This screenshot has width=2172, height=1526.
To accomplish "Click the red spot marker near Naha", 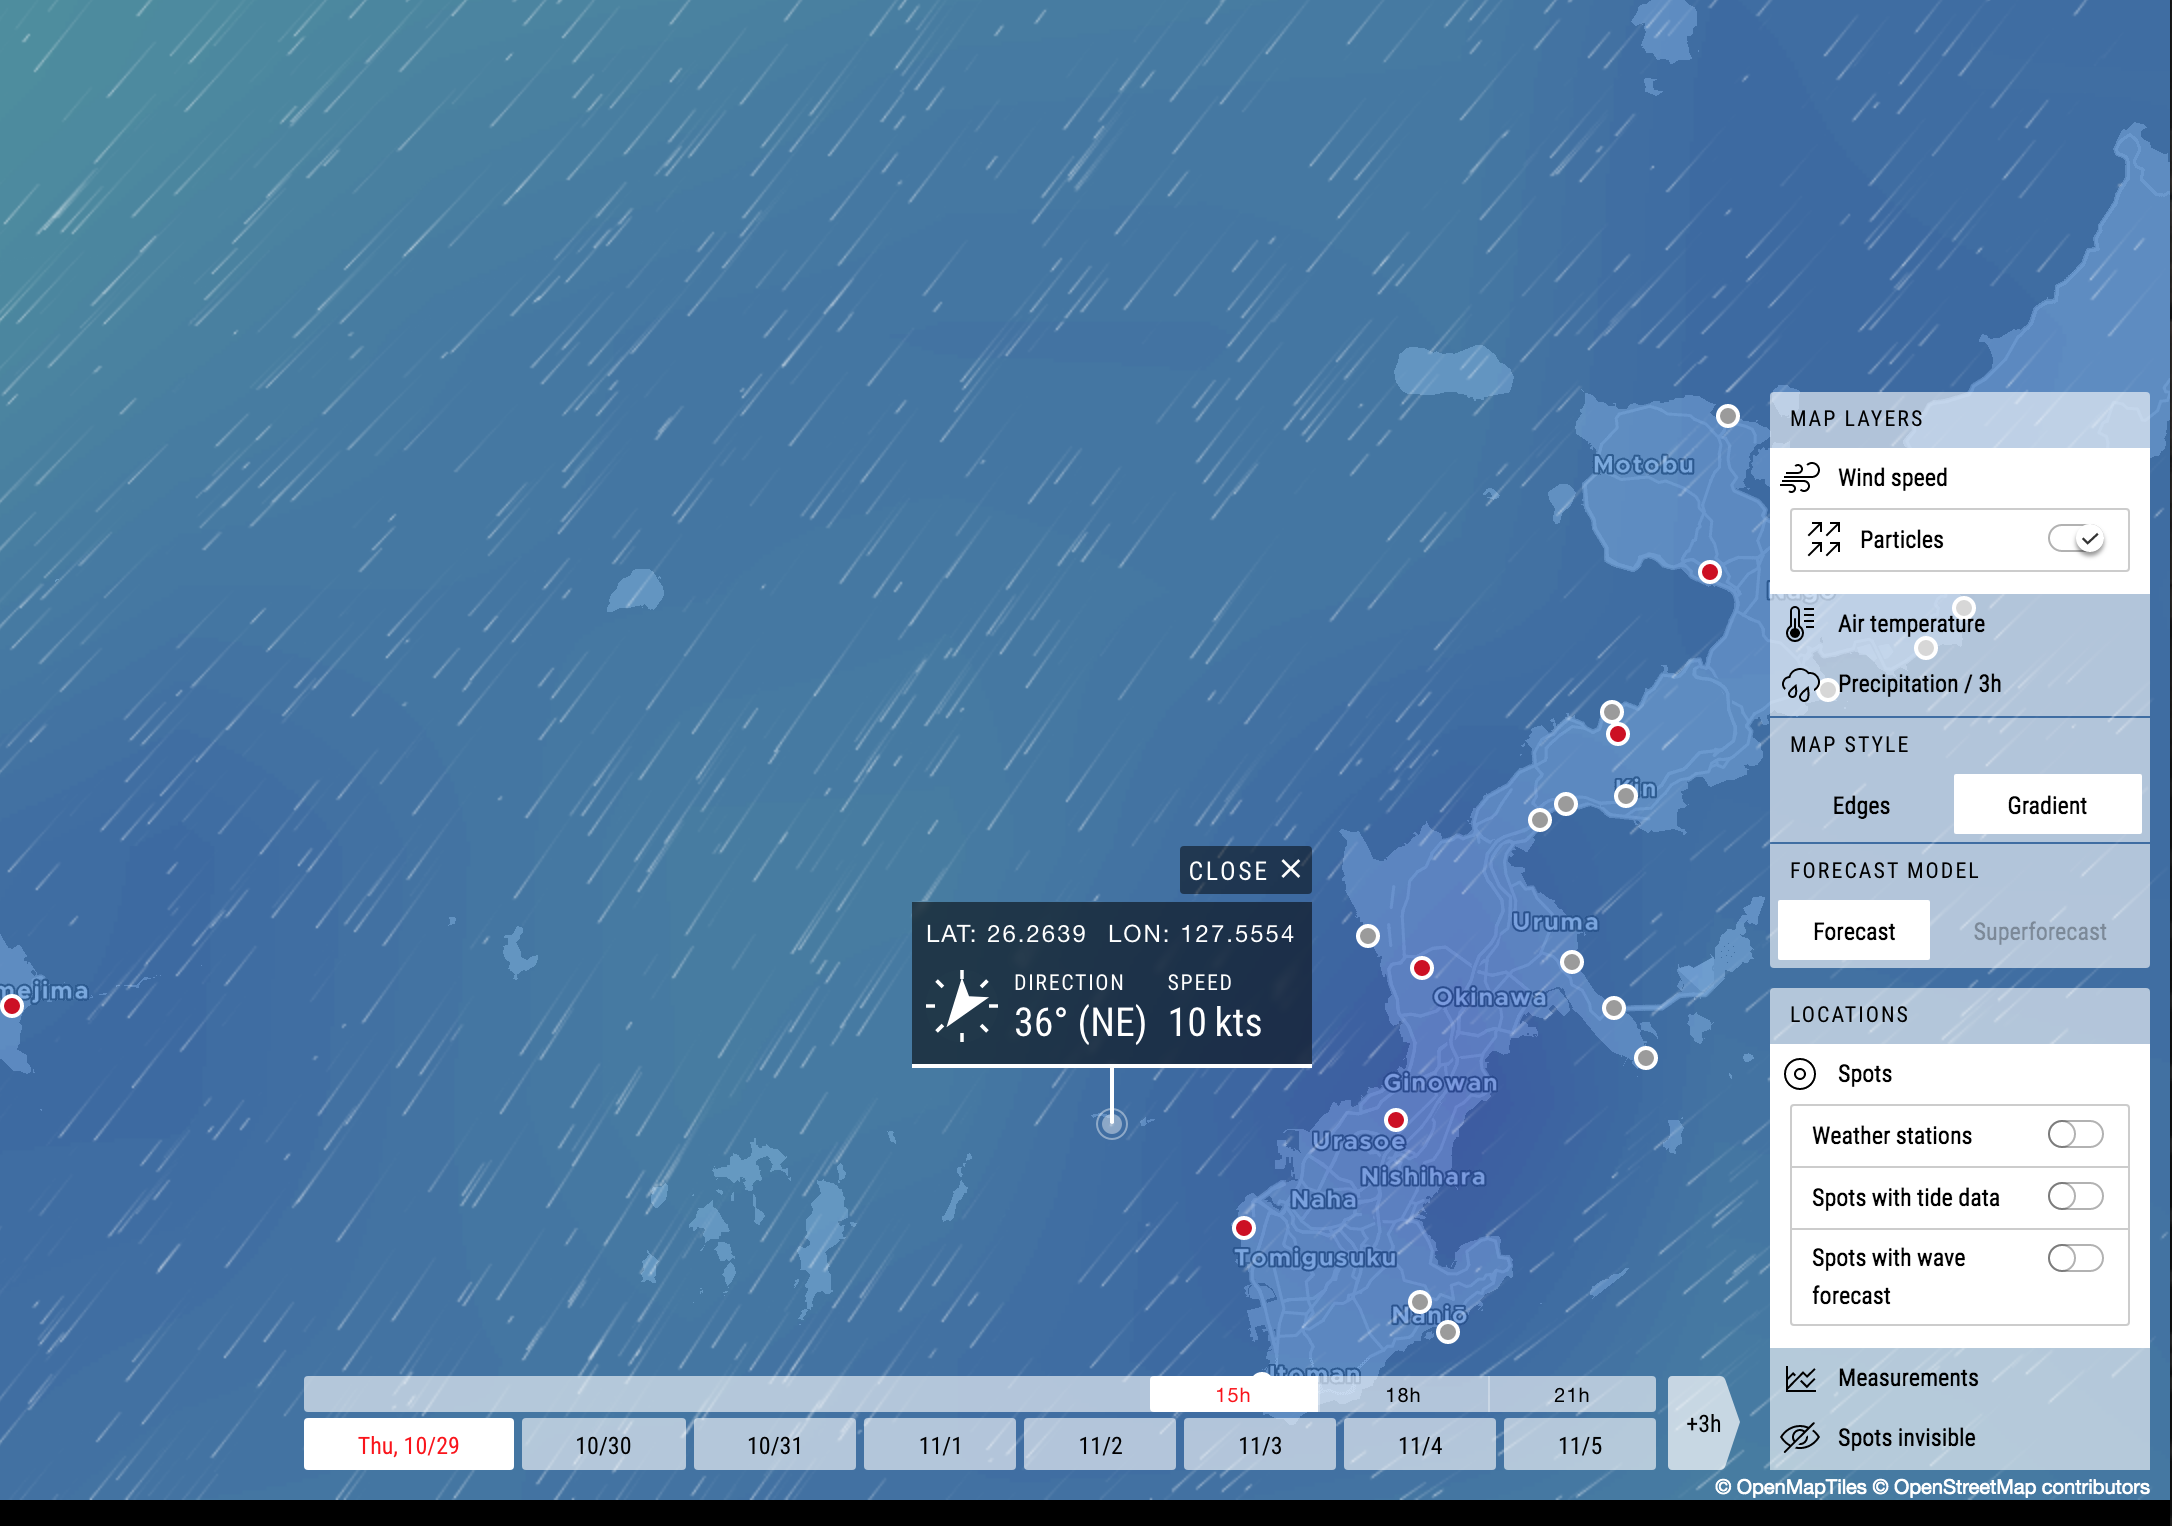I will coord(1244,1228).
